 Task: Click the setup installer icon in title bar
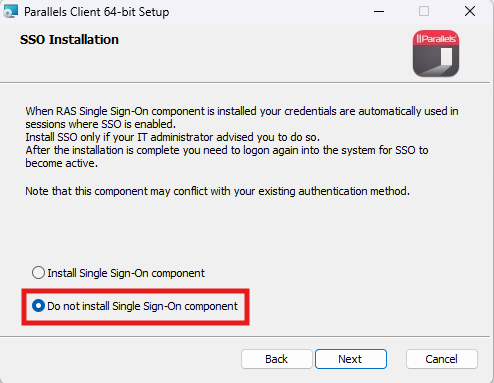[10, 12]
